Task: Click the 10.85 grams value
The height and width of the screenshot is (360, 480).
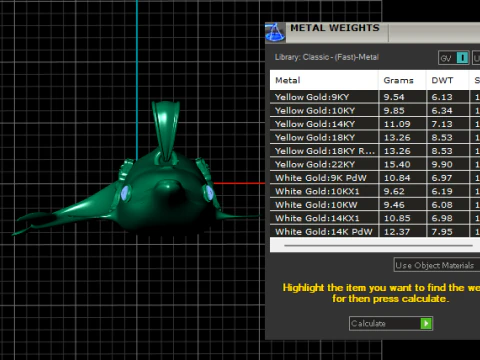Action: (397, 218)
